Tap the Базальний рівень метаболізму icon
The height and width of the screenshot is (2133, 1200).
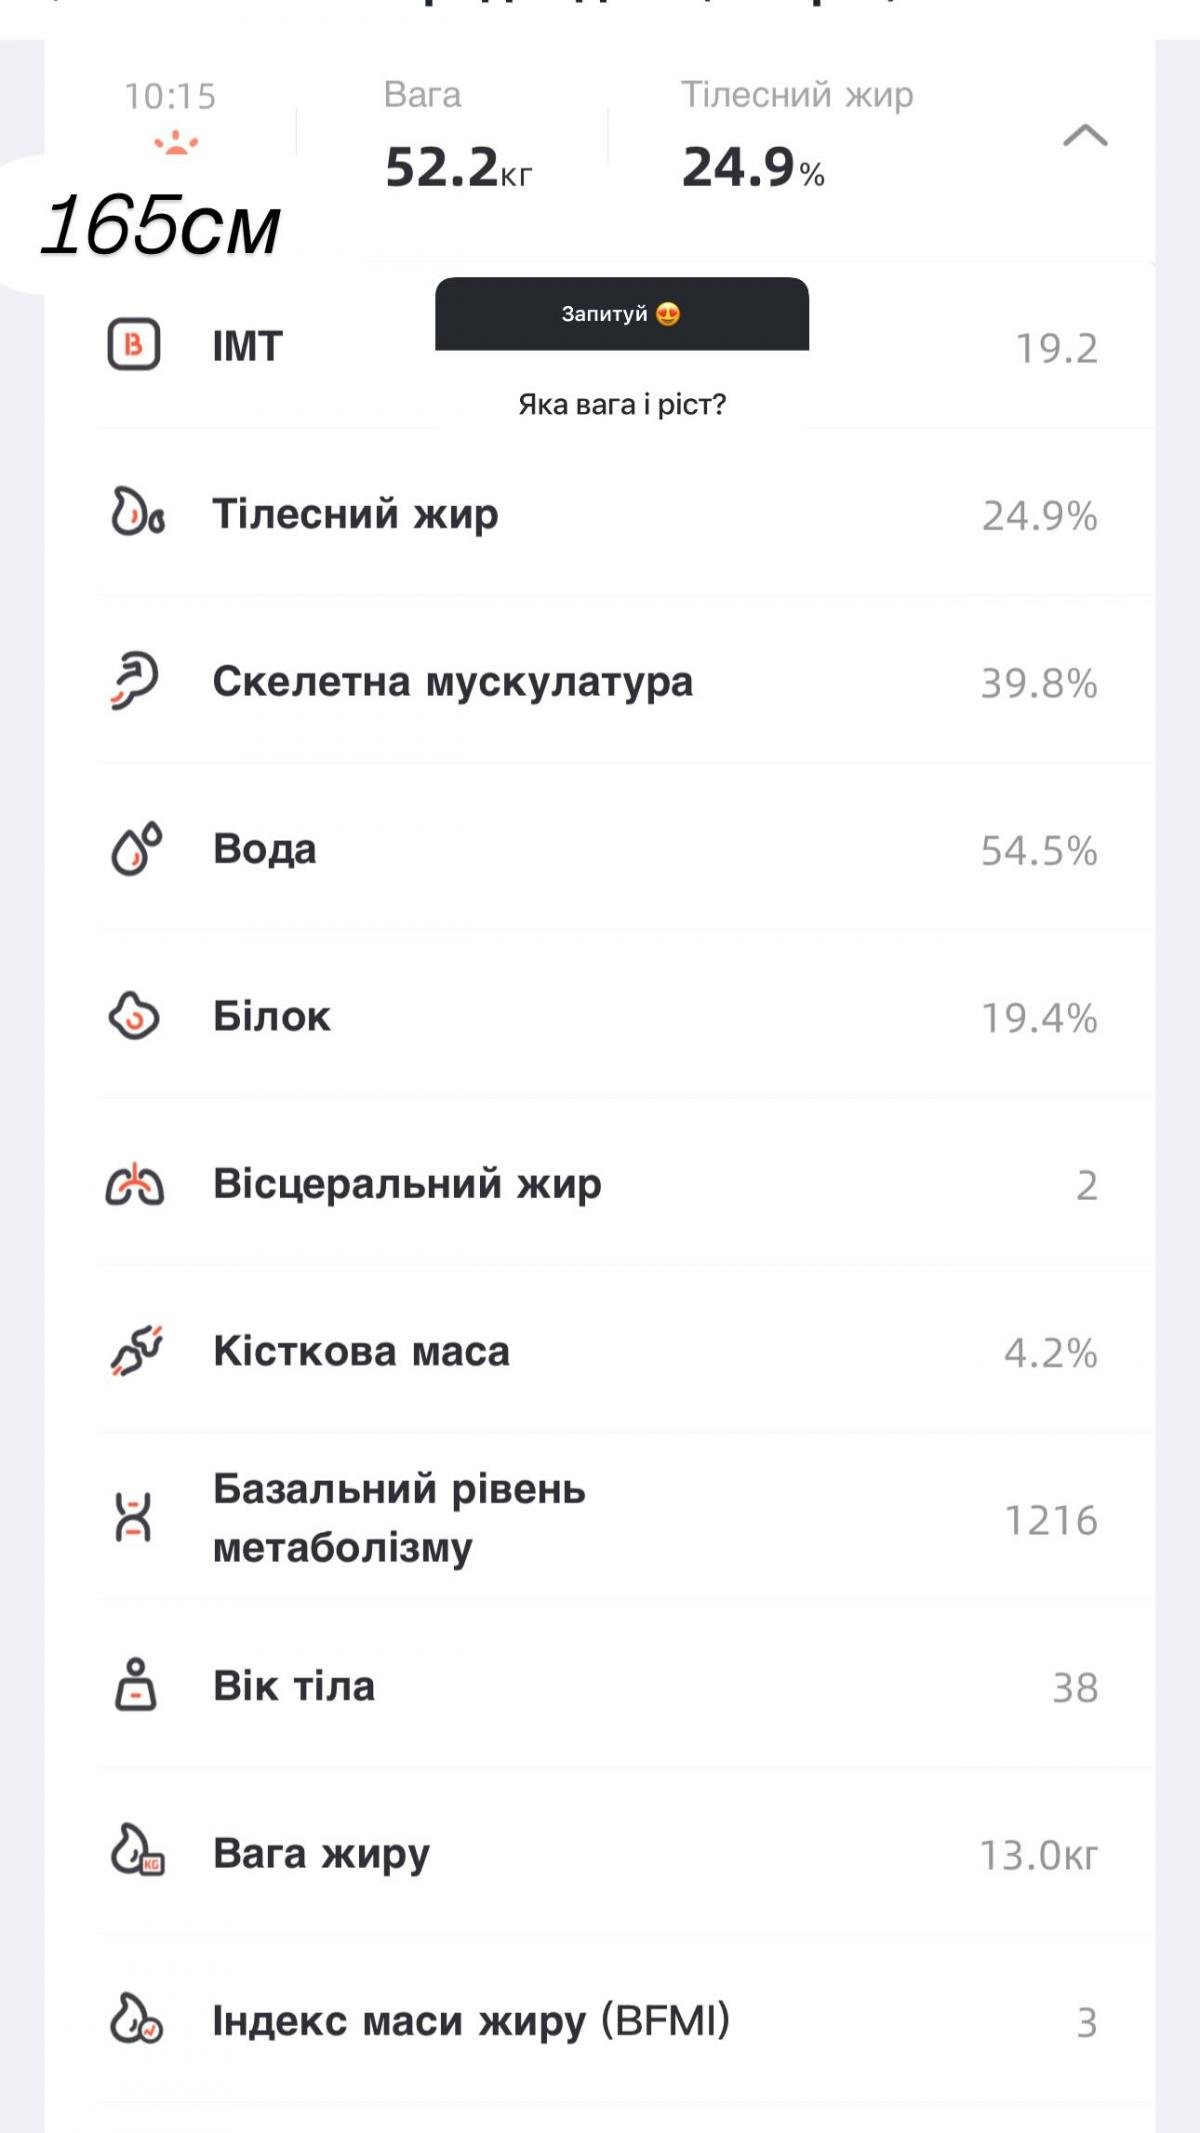click(133, 1518)
